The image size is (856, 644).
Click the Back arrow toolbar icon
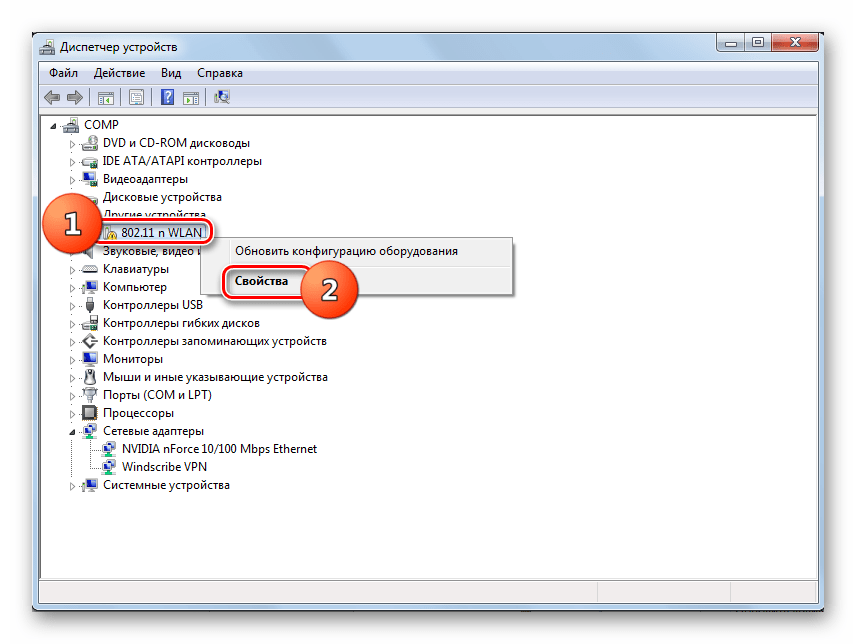(x=52, y=98)
